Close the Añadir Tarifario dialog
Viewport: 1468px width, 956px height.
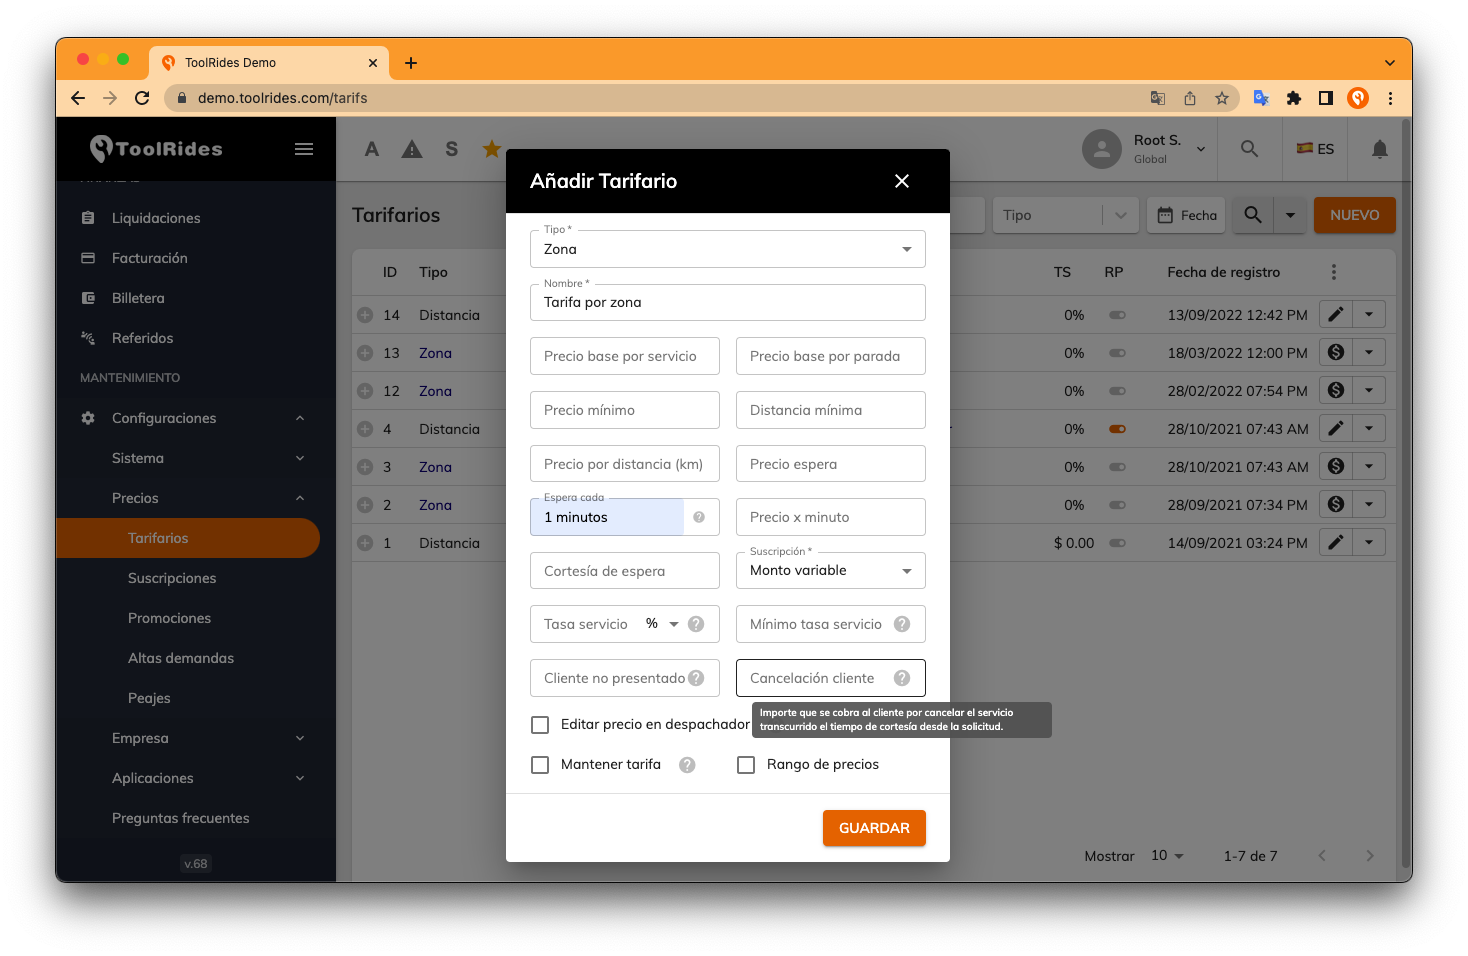[x=901, y=181]
